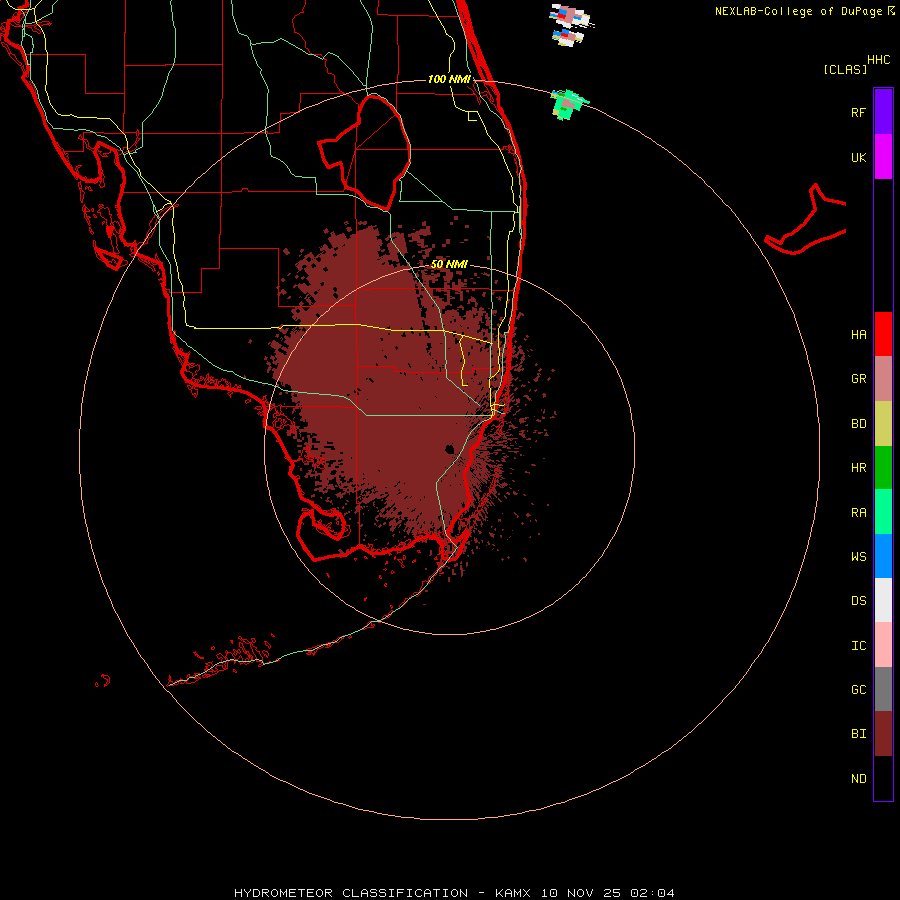This screenshot has width=900, height=900.
Task: Click the IC pink legend swatch
Action: [x=883, y=645]
